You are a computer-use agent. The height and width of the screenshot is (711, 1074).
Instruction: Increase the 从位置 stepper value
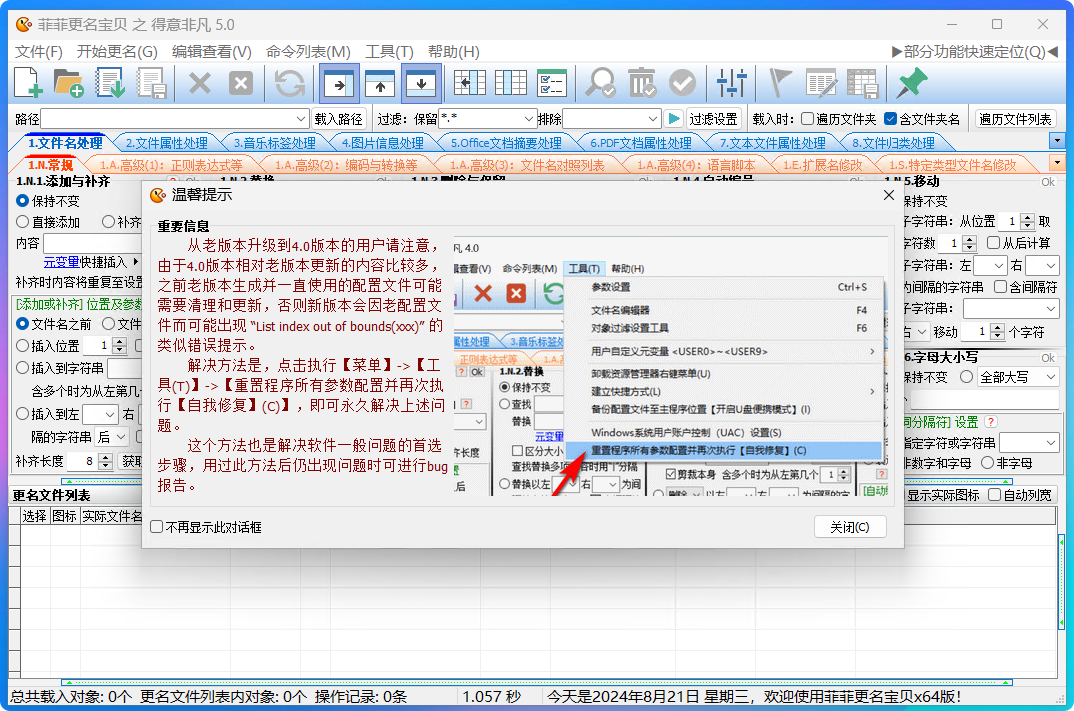click(x=1027, y=217)
